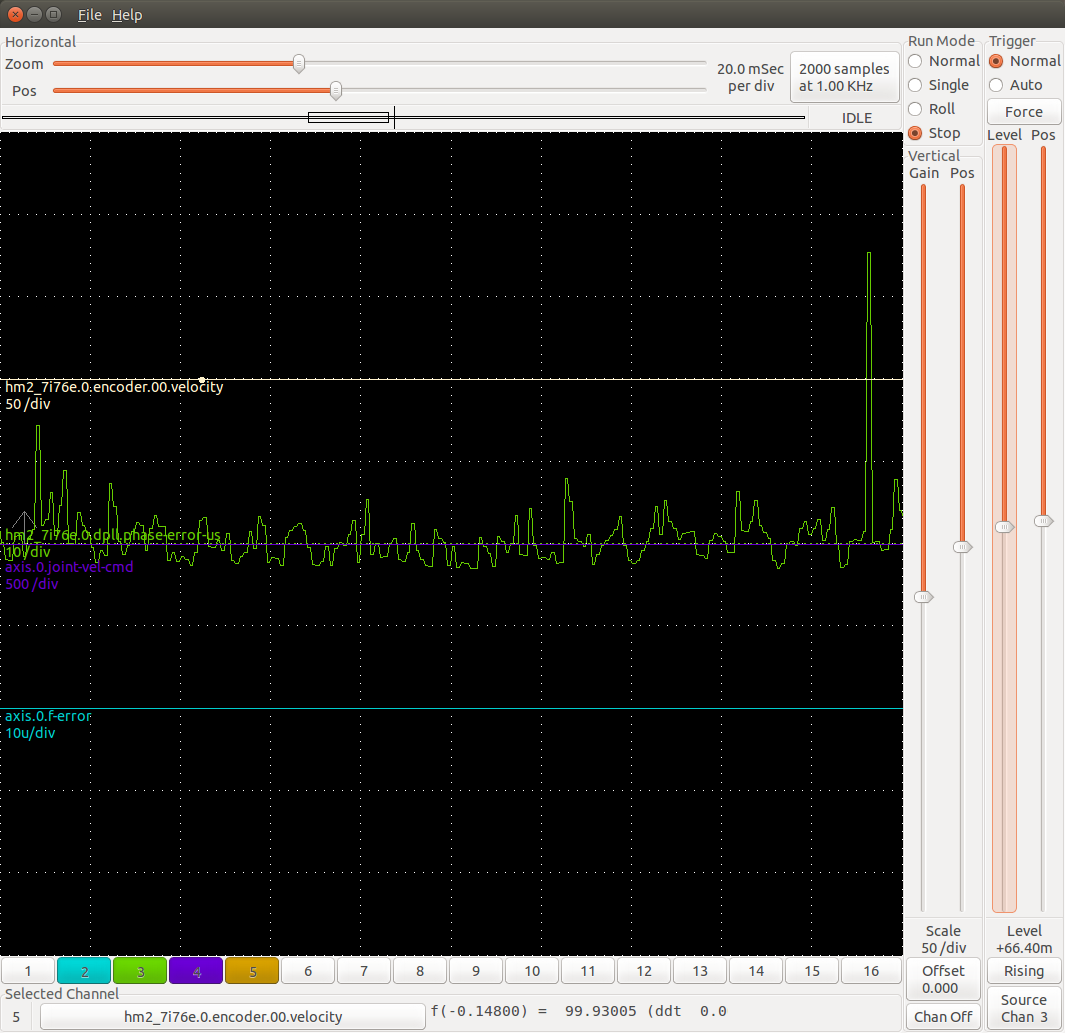Click the horizontal Pos slider handle
Screen dimensions: 1065x1033
pyautogui.click(x=336, y=90)
